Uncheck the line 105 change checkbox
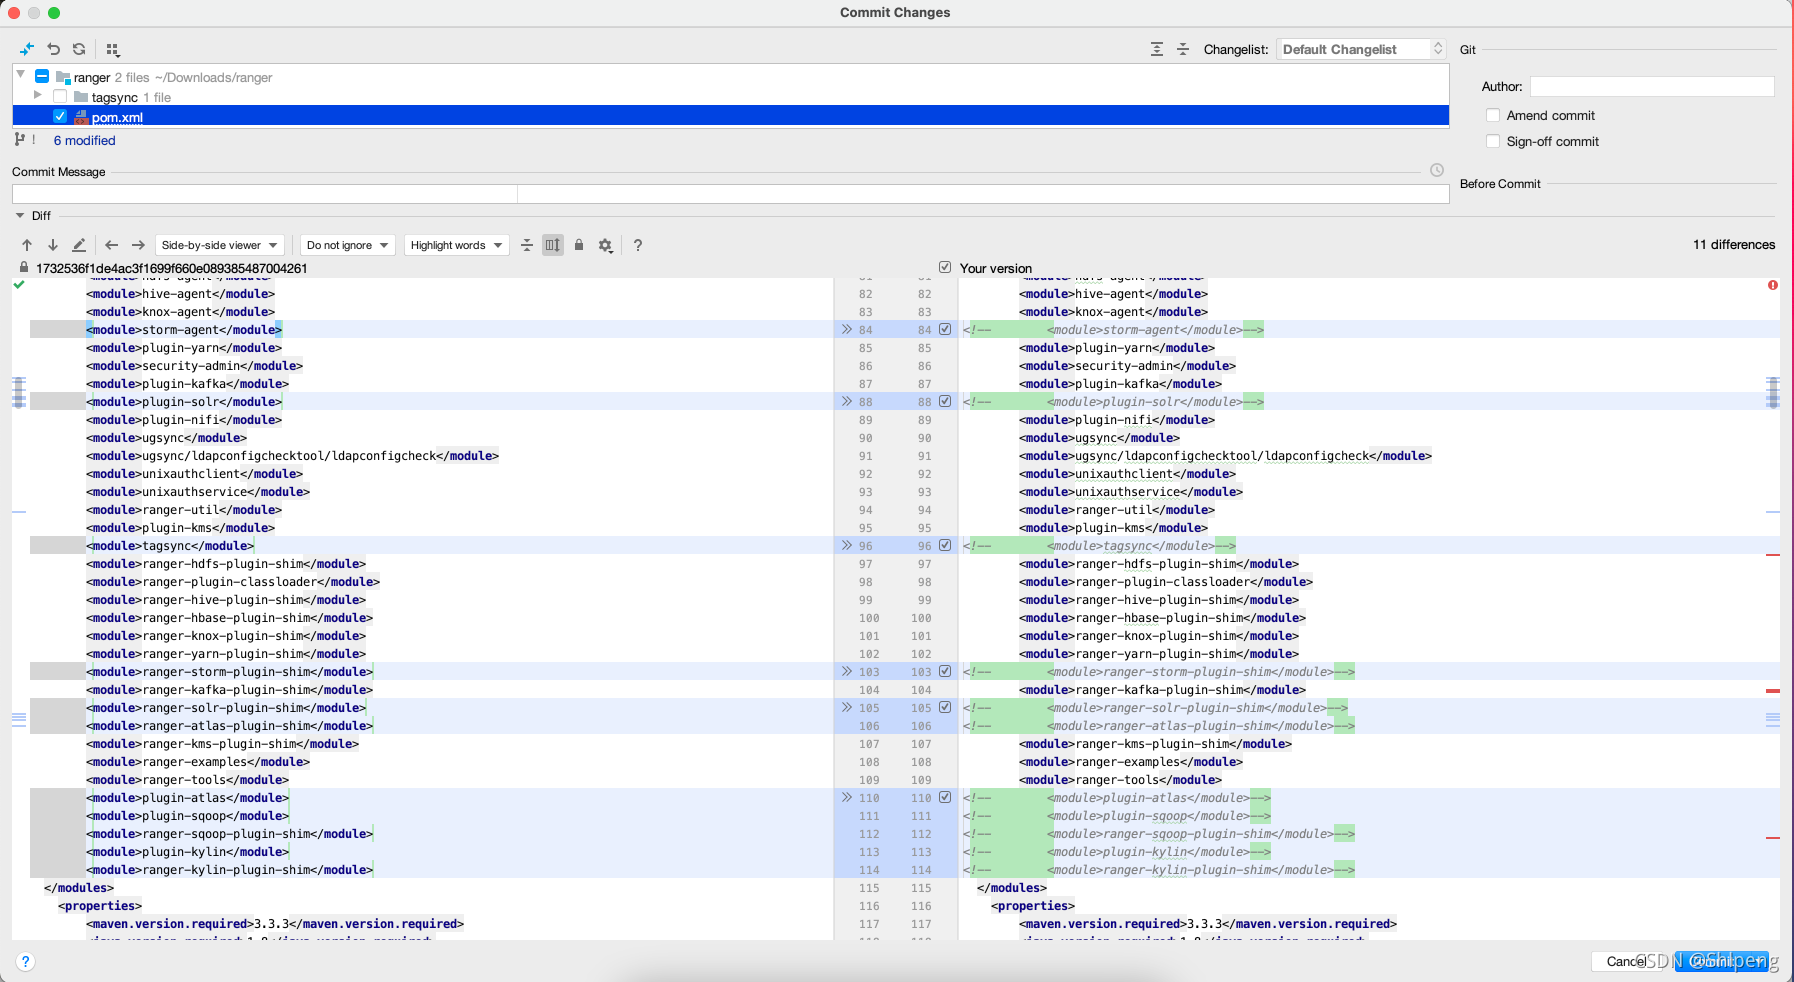1794x982 pixels. point(945,707)
